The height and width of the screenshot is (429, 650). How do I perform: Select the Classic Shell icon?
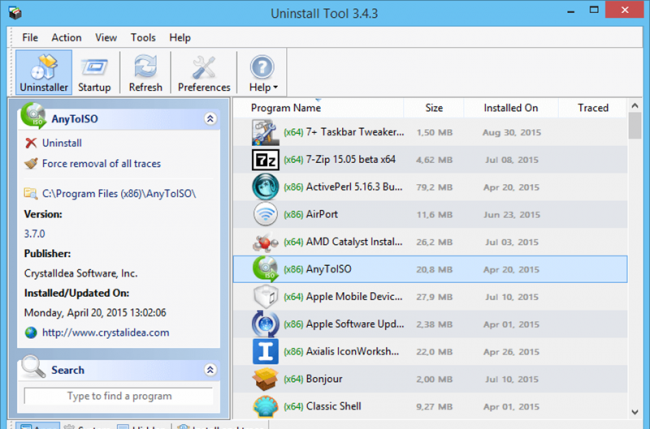265,406
